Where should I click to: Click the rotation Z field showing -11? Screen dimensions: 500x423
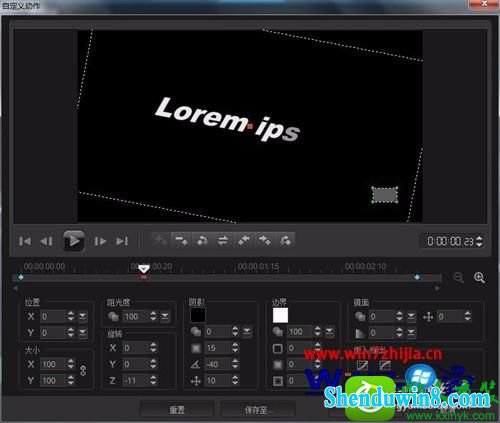point(136,380)
